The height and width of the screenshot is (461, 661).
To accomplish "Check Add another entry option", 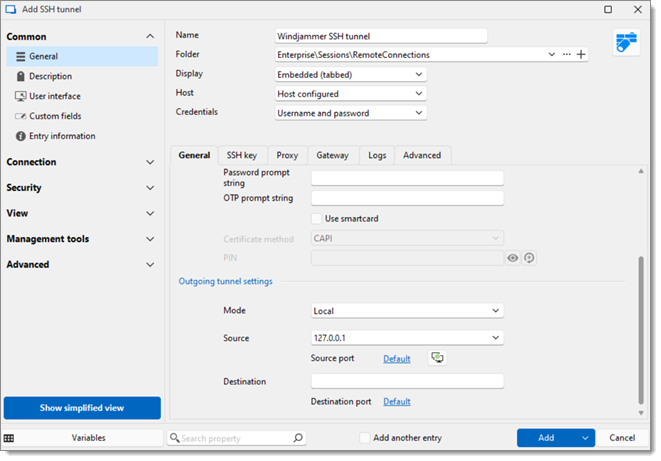I will pyautogui.click(x=365, y=438).
